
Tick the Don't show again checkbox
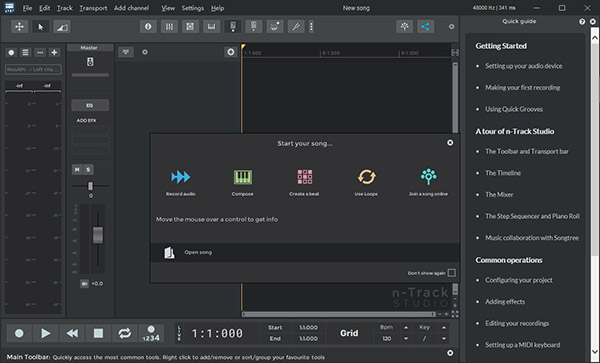(452, 273)
